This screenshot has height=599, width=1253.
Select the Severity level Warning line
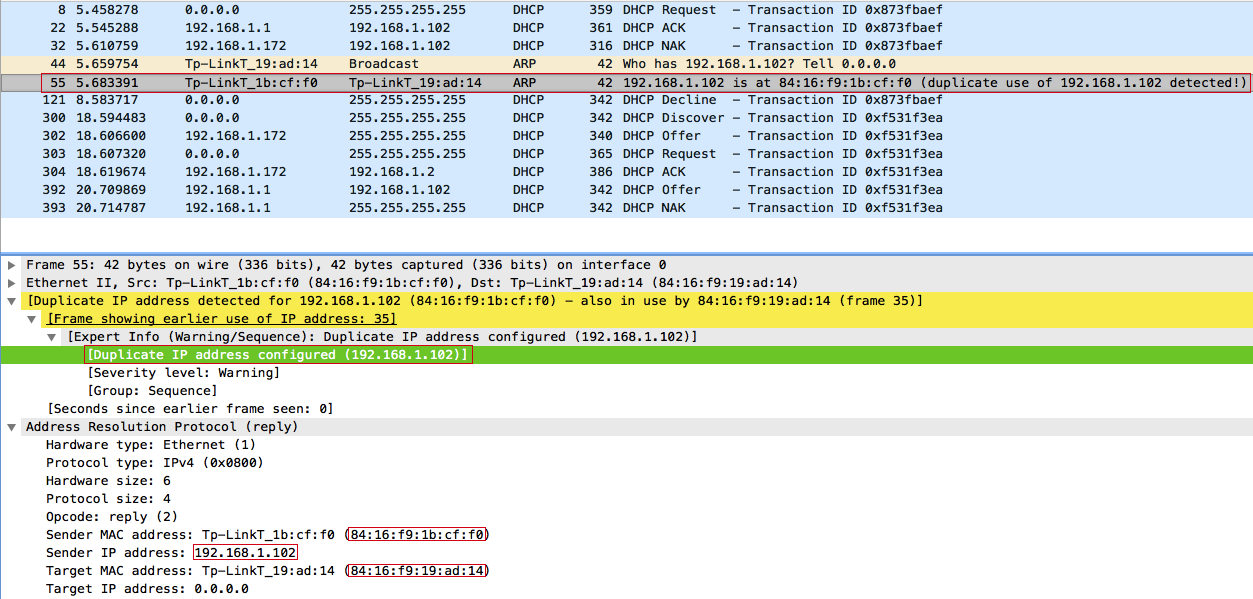pos(184,373)
